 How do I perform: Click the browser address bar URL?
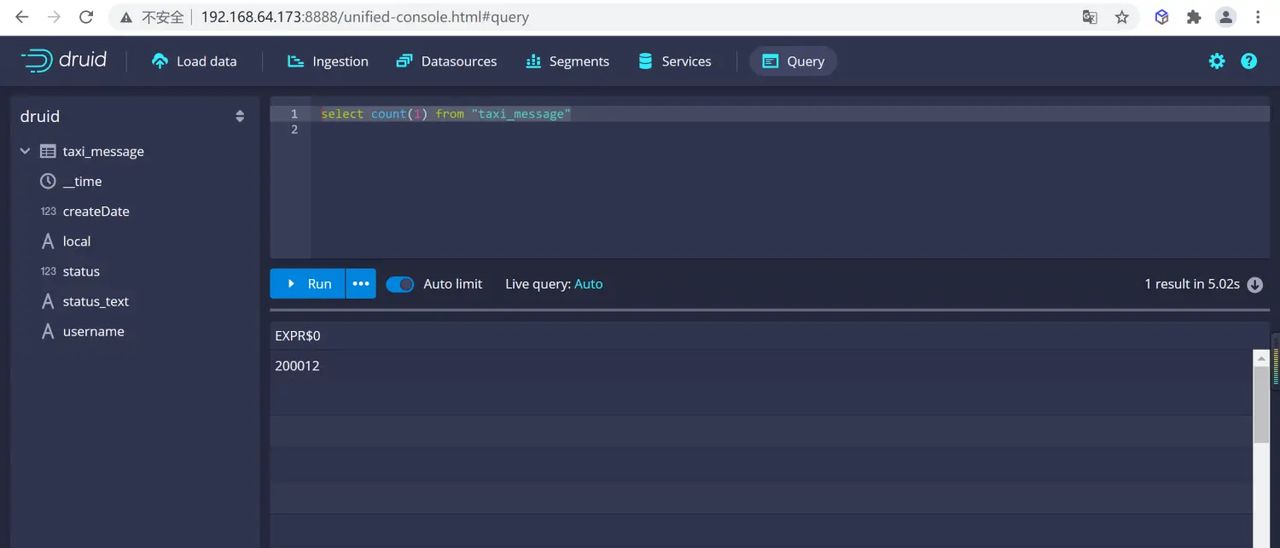click(x=365, y=17)
